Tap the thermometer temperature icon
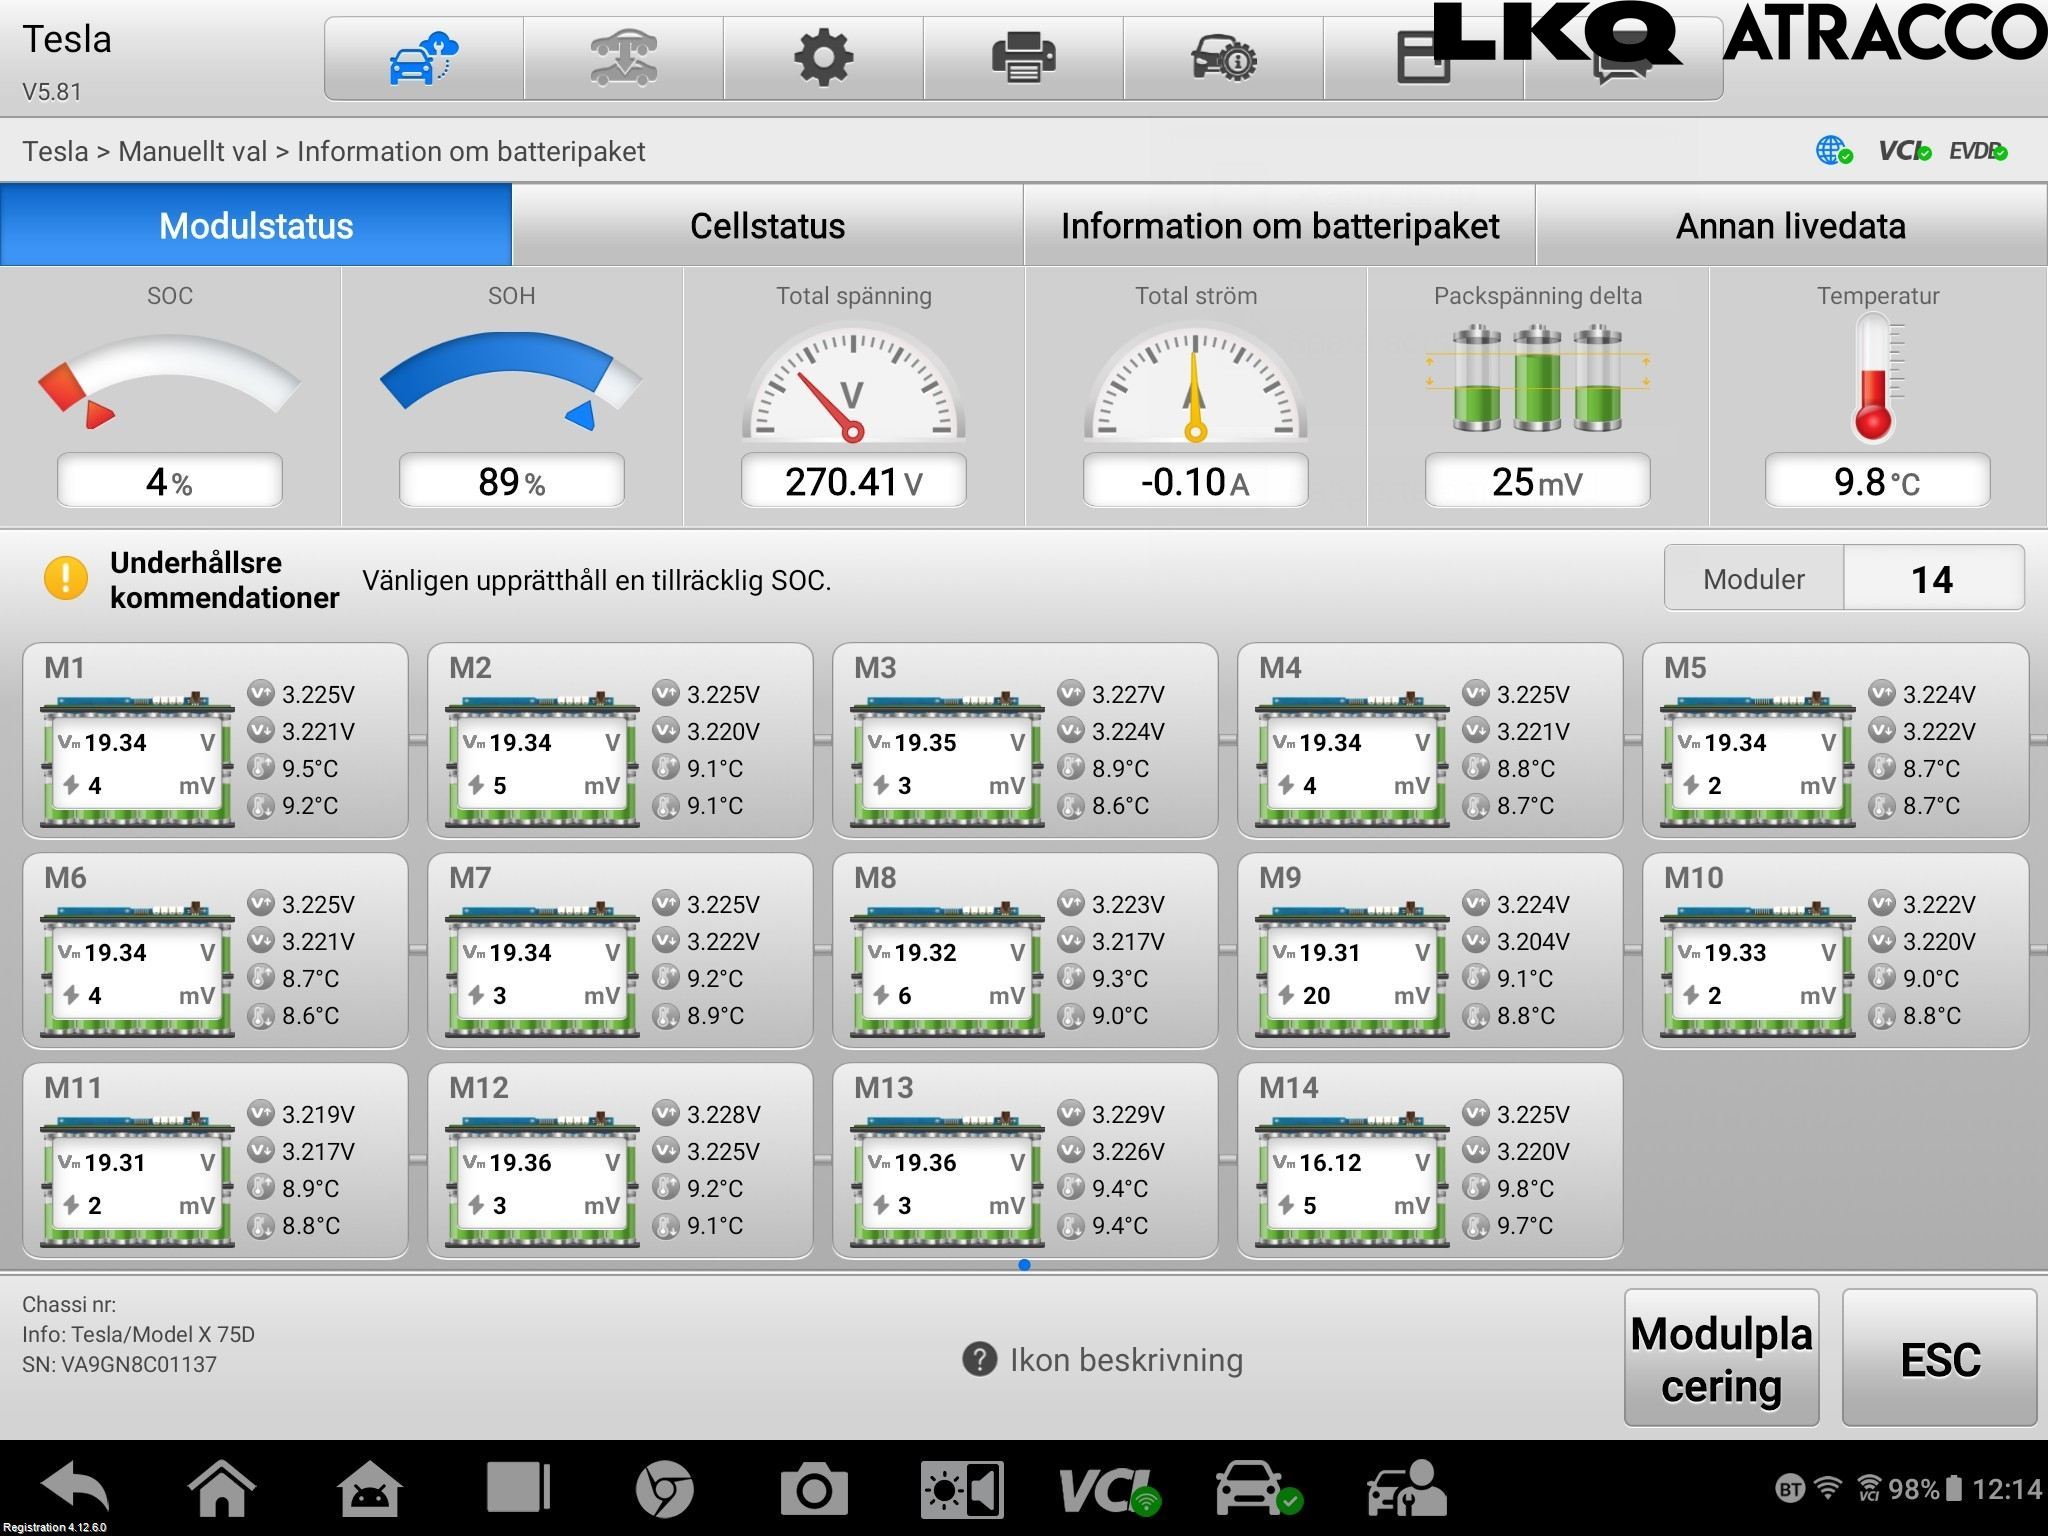Image resolution: width=2048 pixels, height=1536 pixels. [x=1876, y=377]
